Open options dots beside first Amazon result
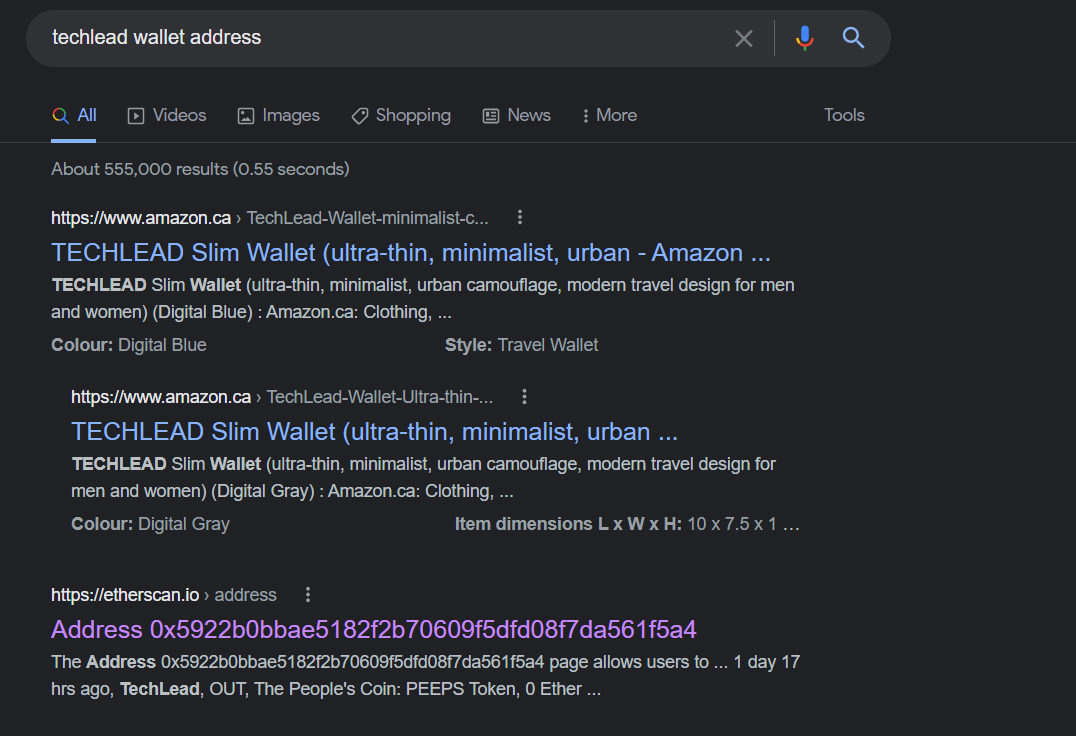Image resolution: width=1076 pixels, height=736 pixels. tap(519, 217)
